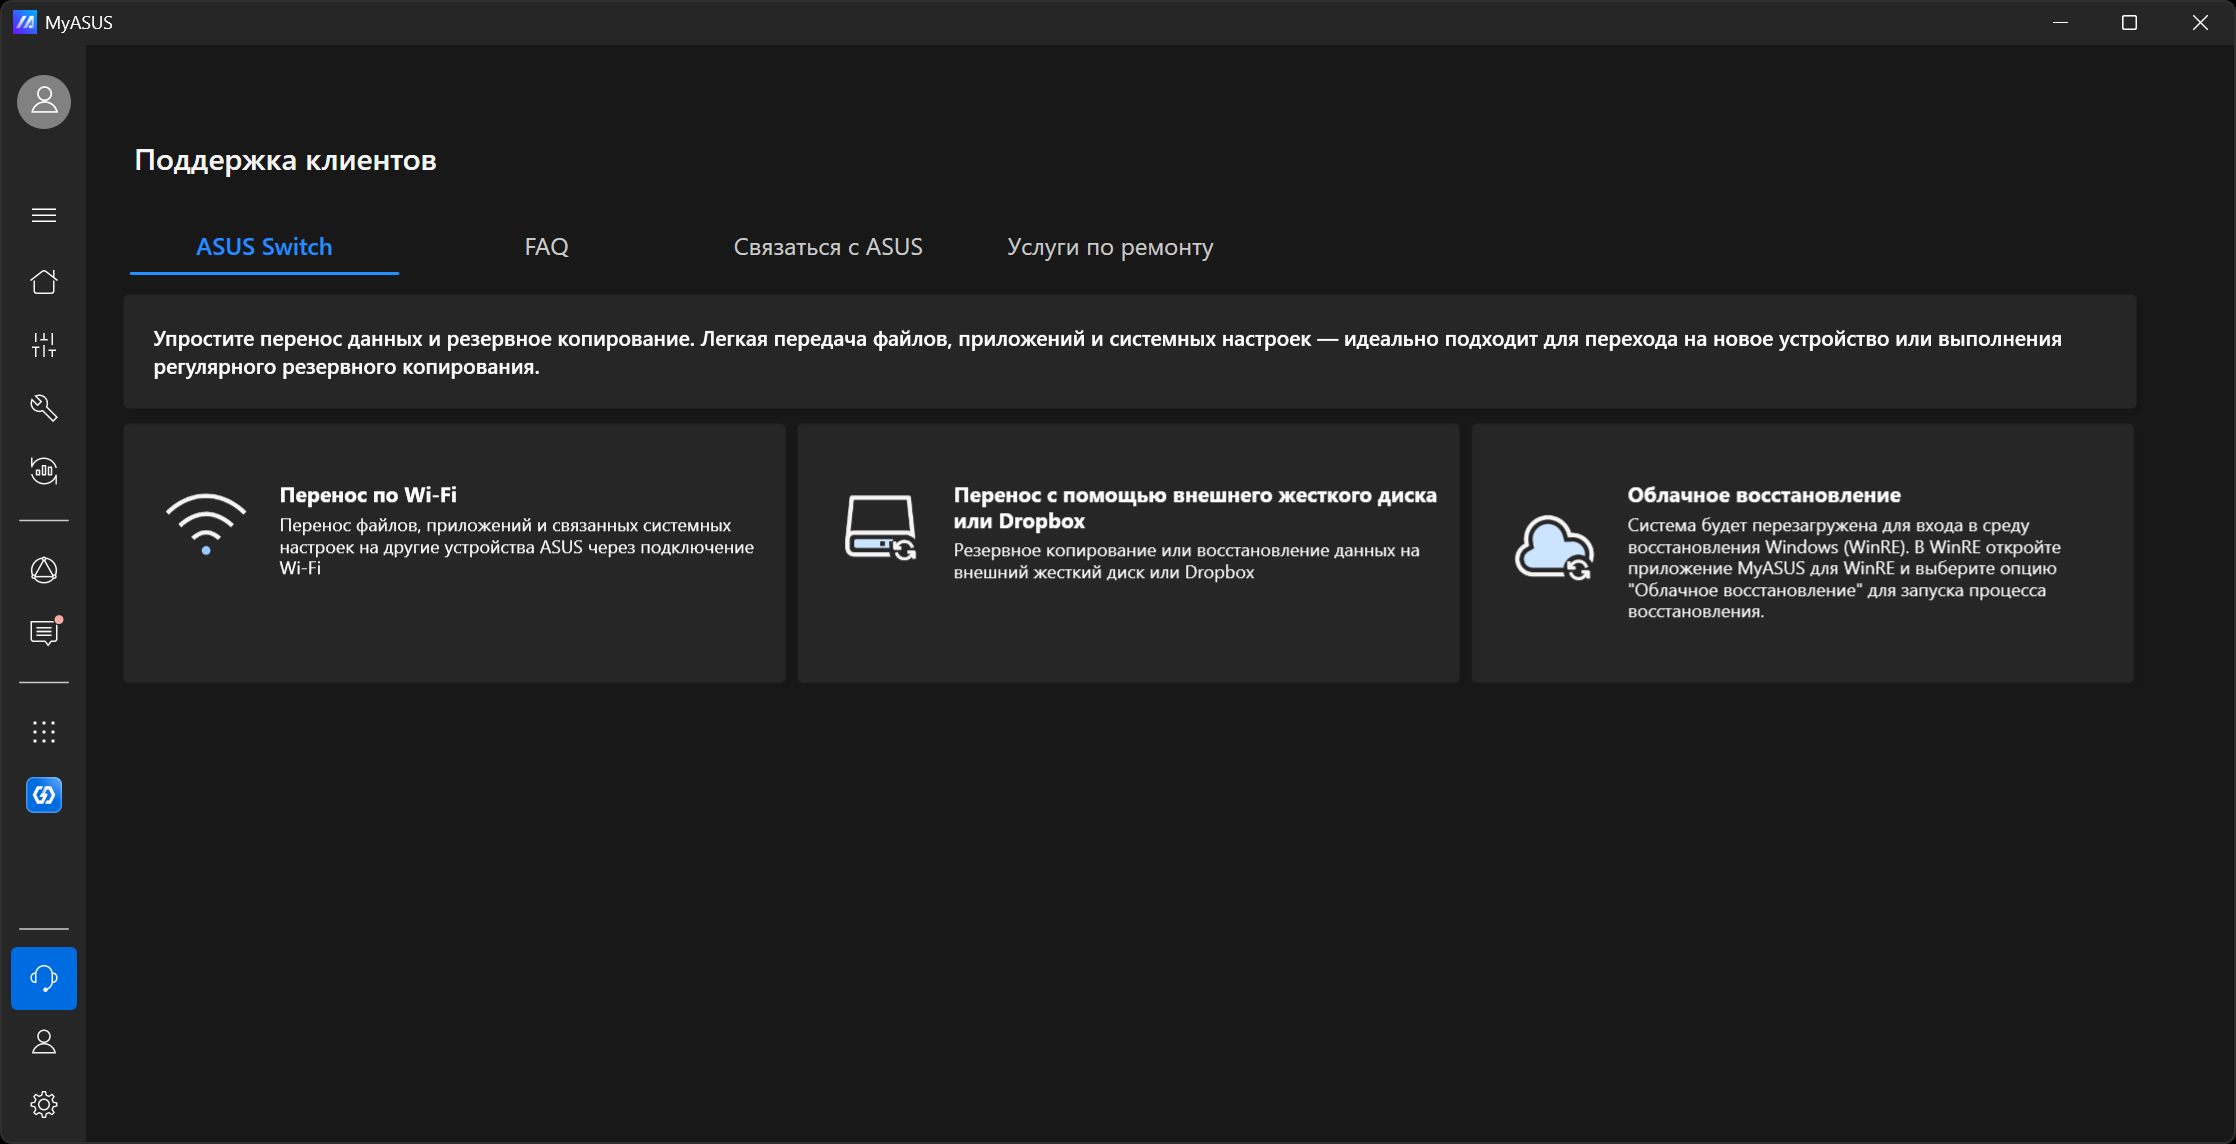Open the Услуги по ремонту tab
The width and height of the screenshot is (2236, 1144).
[1110, 247]
